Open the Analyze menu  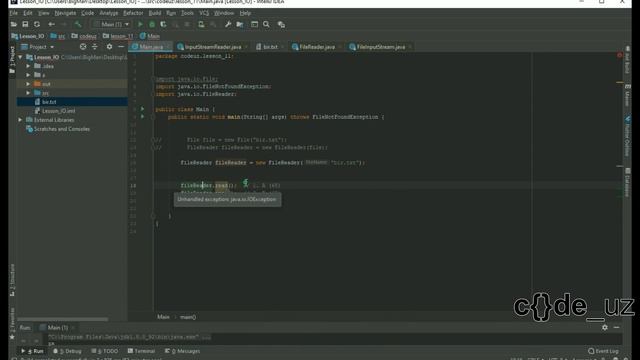(x=109, y=13)
